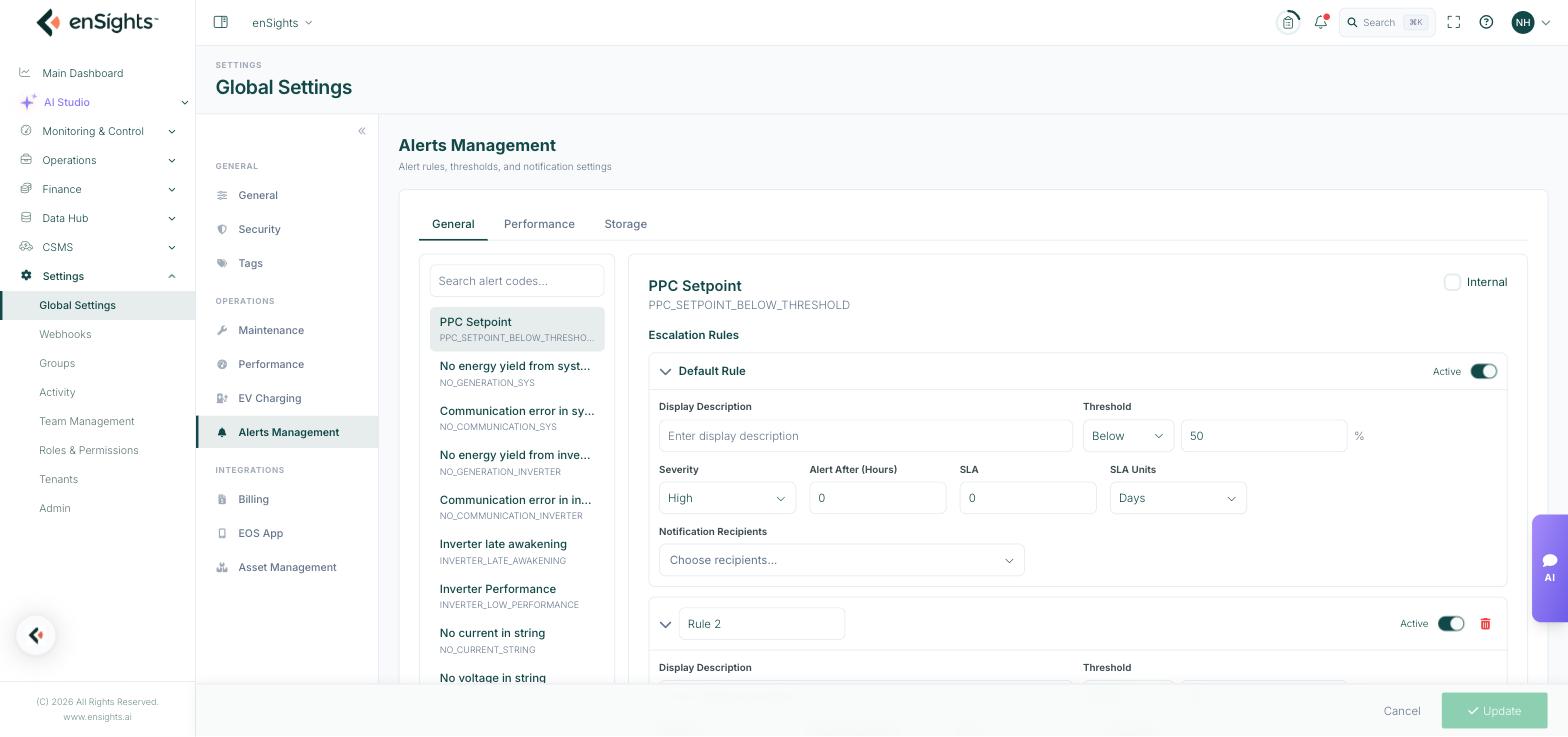Open the notifications bell
The image size is (1568, 737).
pyautogui.click(x=1321, y=22)
